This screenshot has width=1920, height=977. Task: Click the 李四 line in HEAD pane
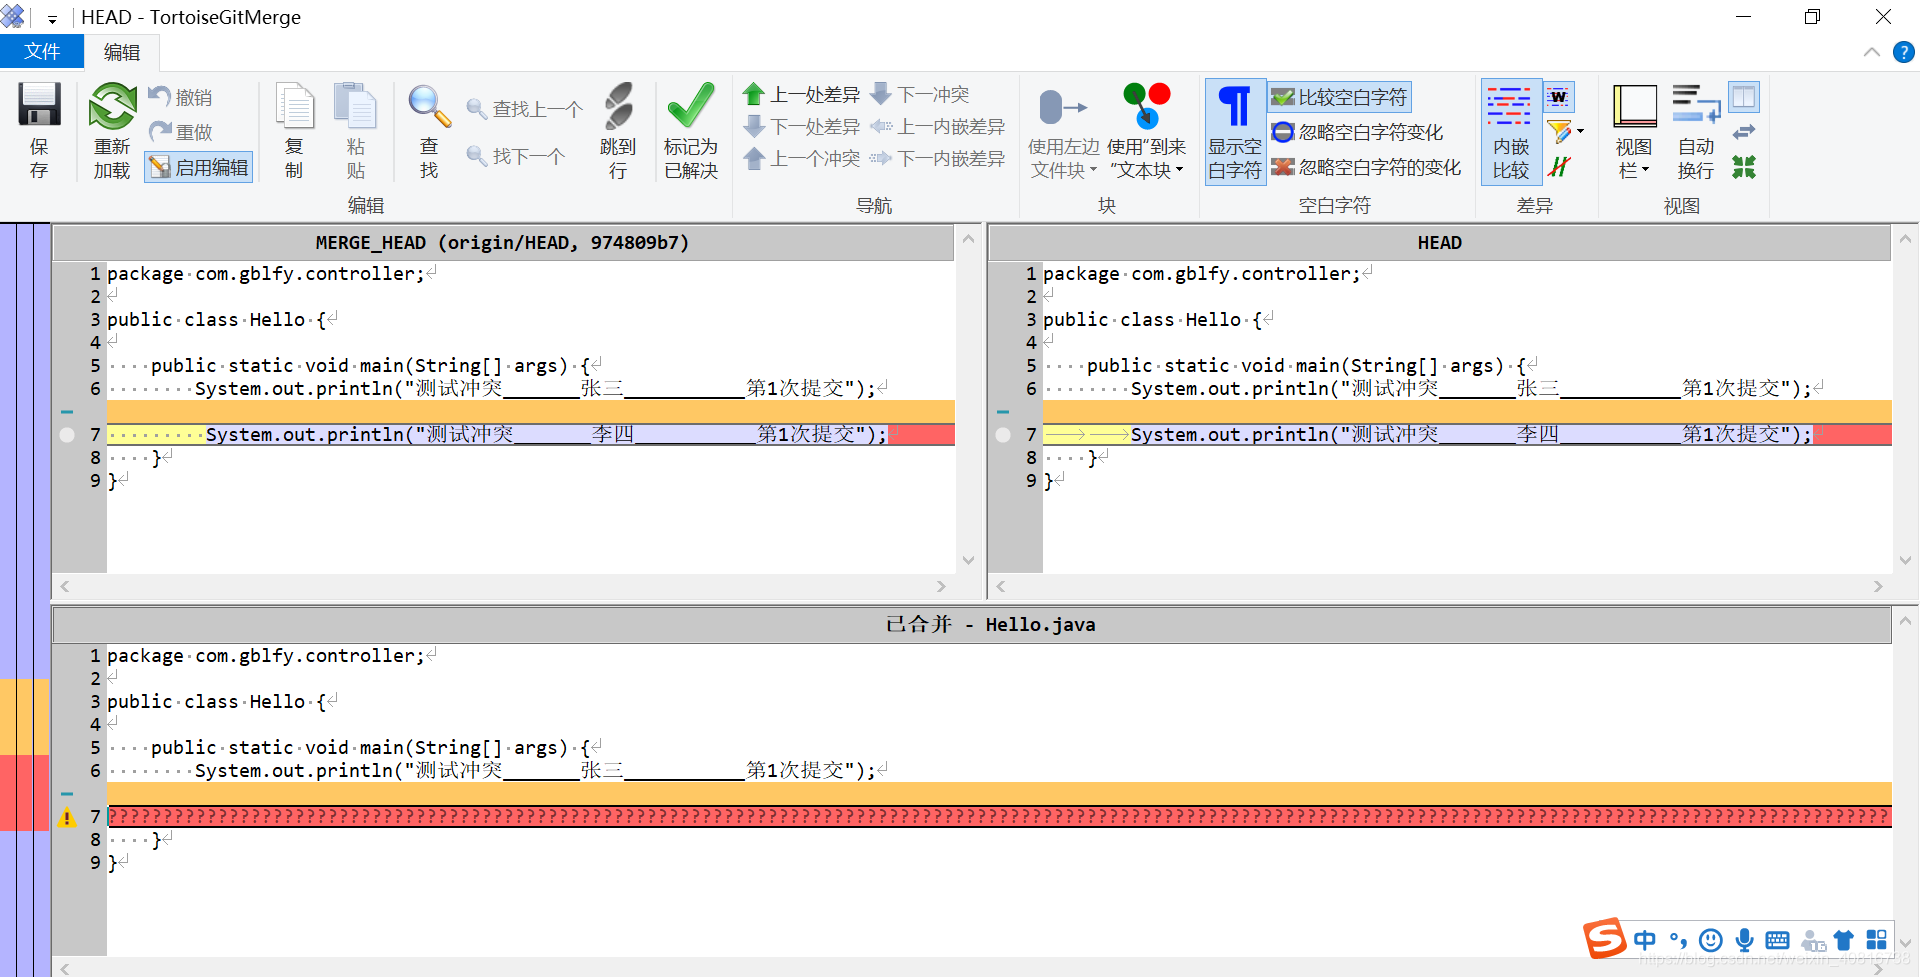pos(1467,434)
